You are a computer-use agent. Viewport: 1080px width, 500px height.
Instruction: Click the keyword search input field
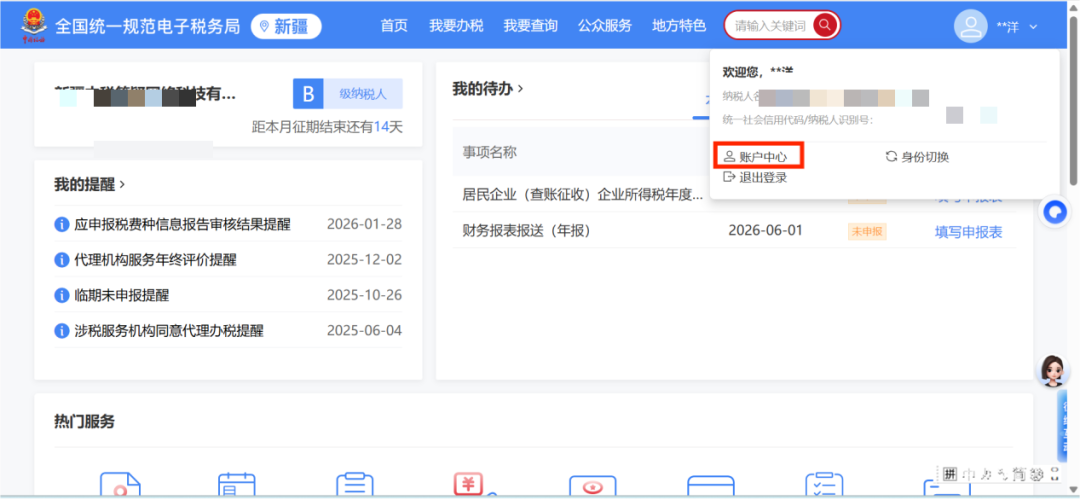pyautogui.click(x=769, y=26)
